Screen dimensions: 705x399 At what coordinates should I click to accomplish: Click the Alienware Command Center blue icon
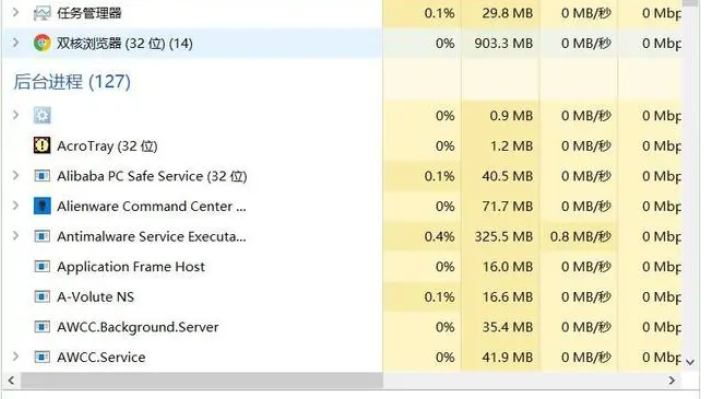(42, 206)
